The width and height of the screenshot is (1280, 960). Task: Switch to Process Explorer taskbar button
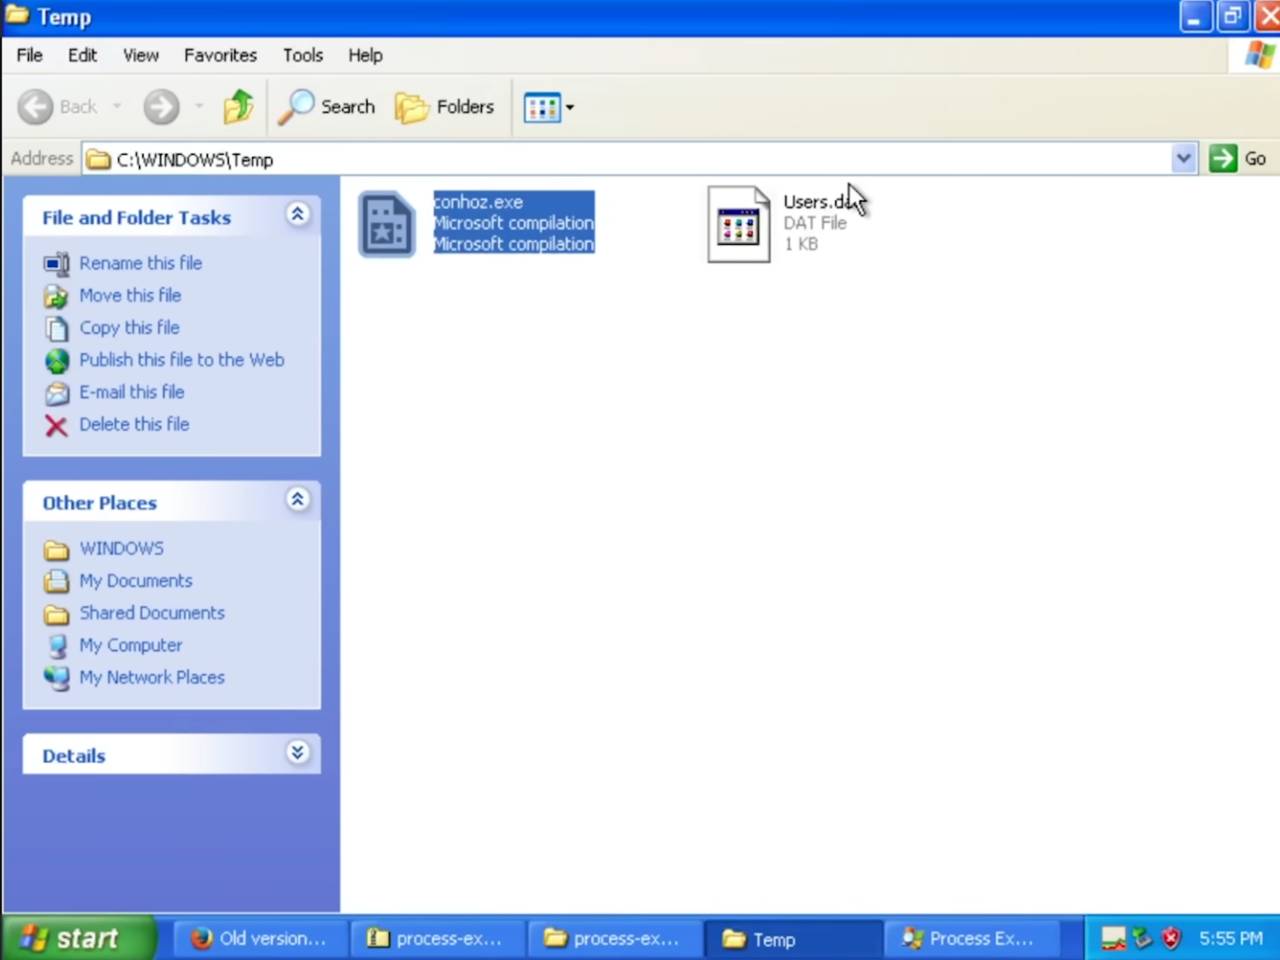tap(970, 938)
